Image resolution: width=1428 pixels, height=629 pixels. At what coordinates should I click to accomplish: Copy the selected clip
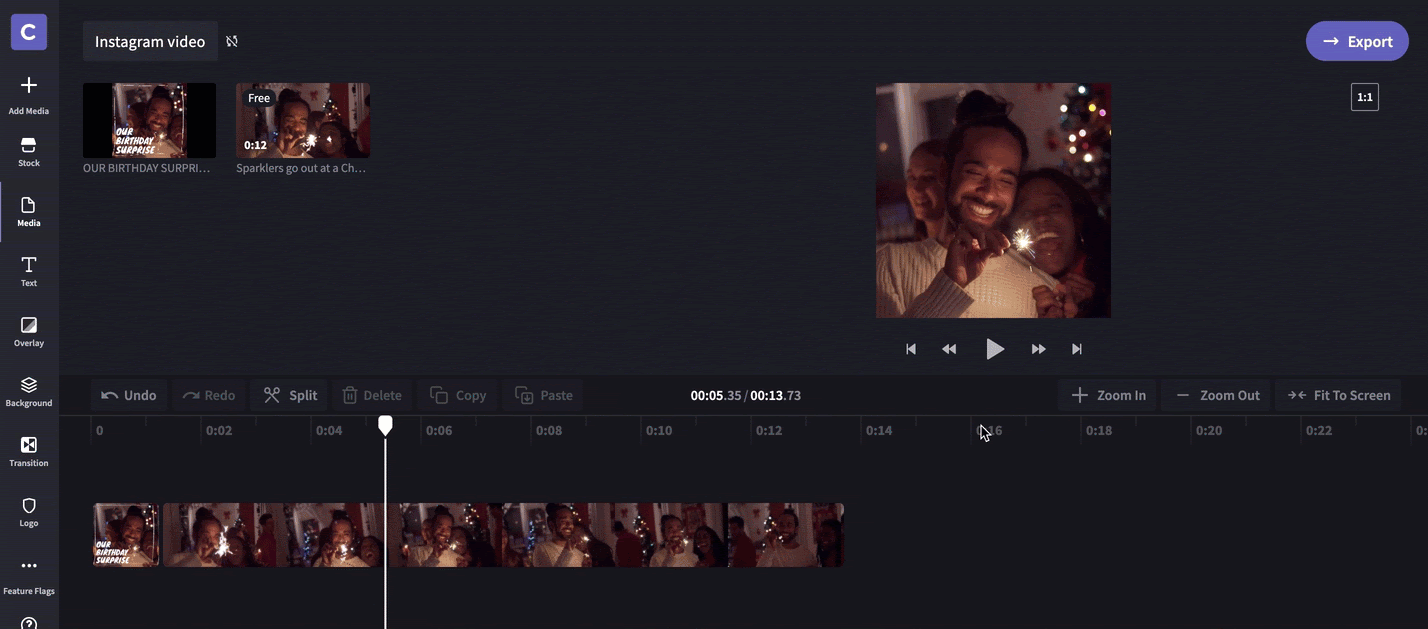pyautogui.click(x=458, y=395)
